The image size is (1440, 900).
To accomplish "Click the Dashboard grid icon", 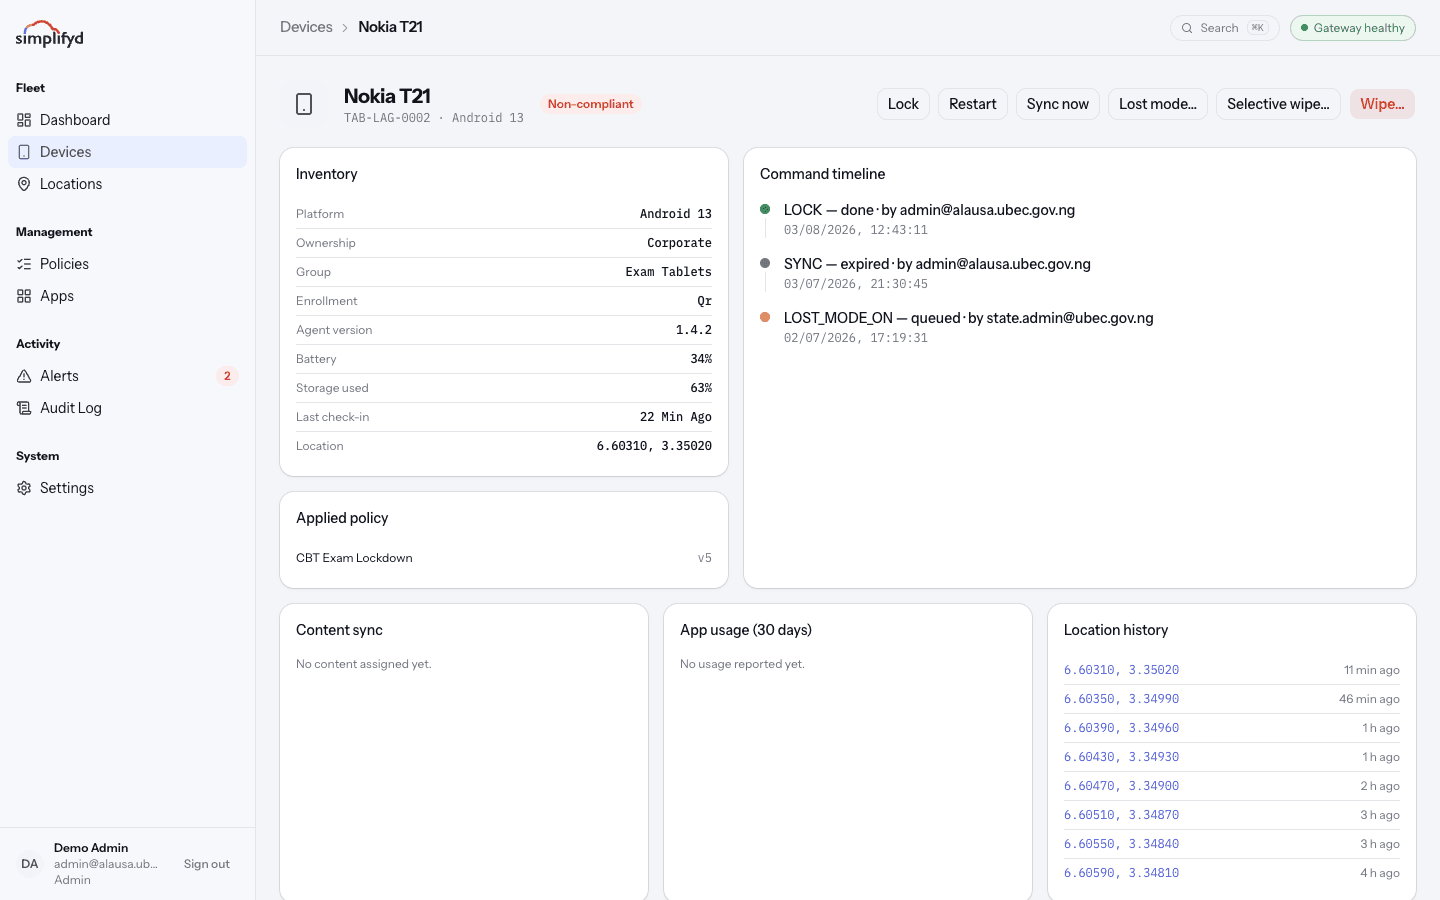I will point(24,120).
